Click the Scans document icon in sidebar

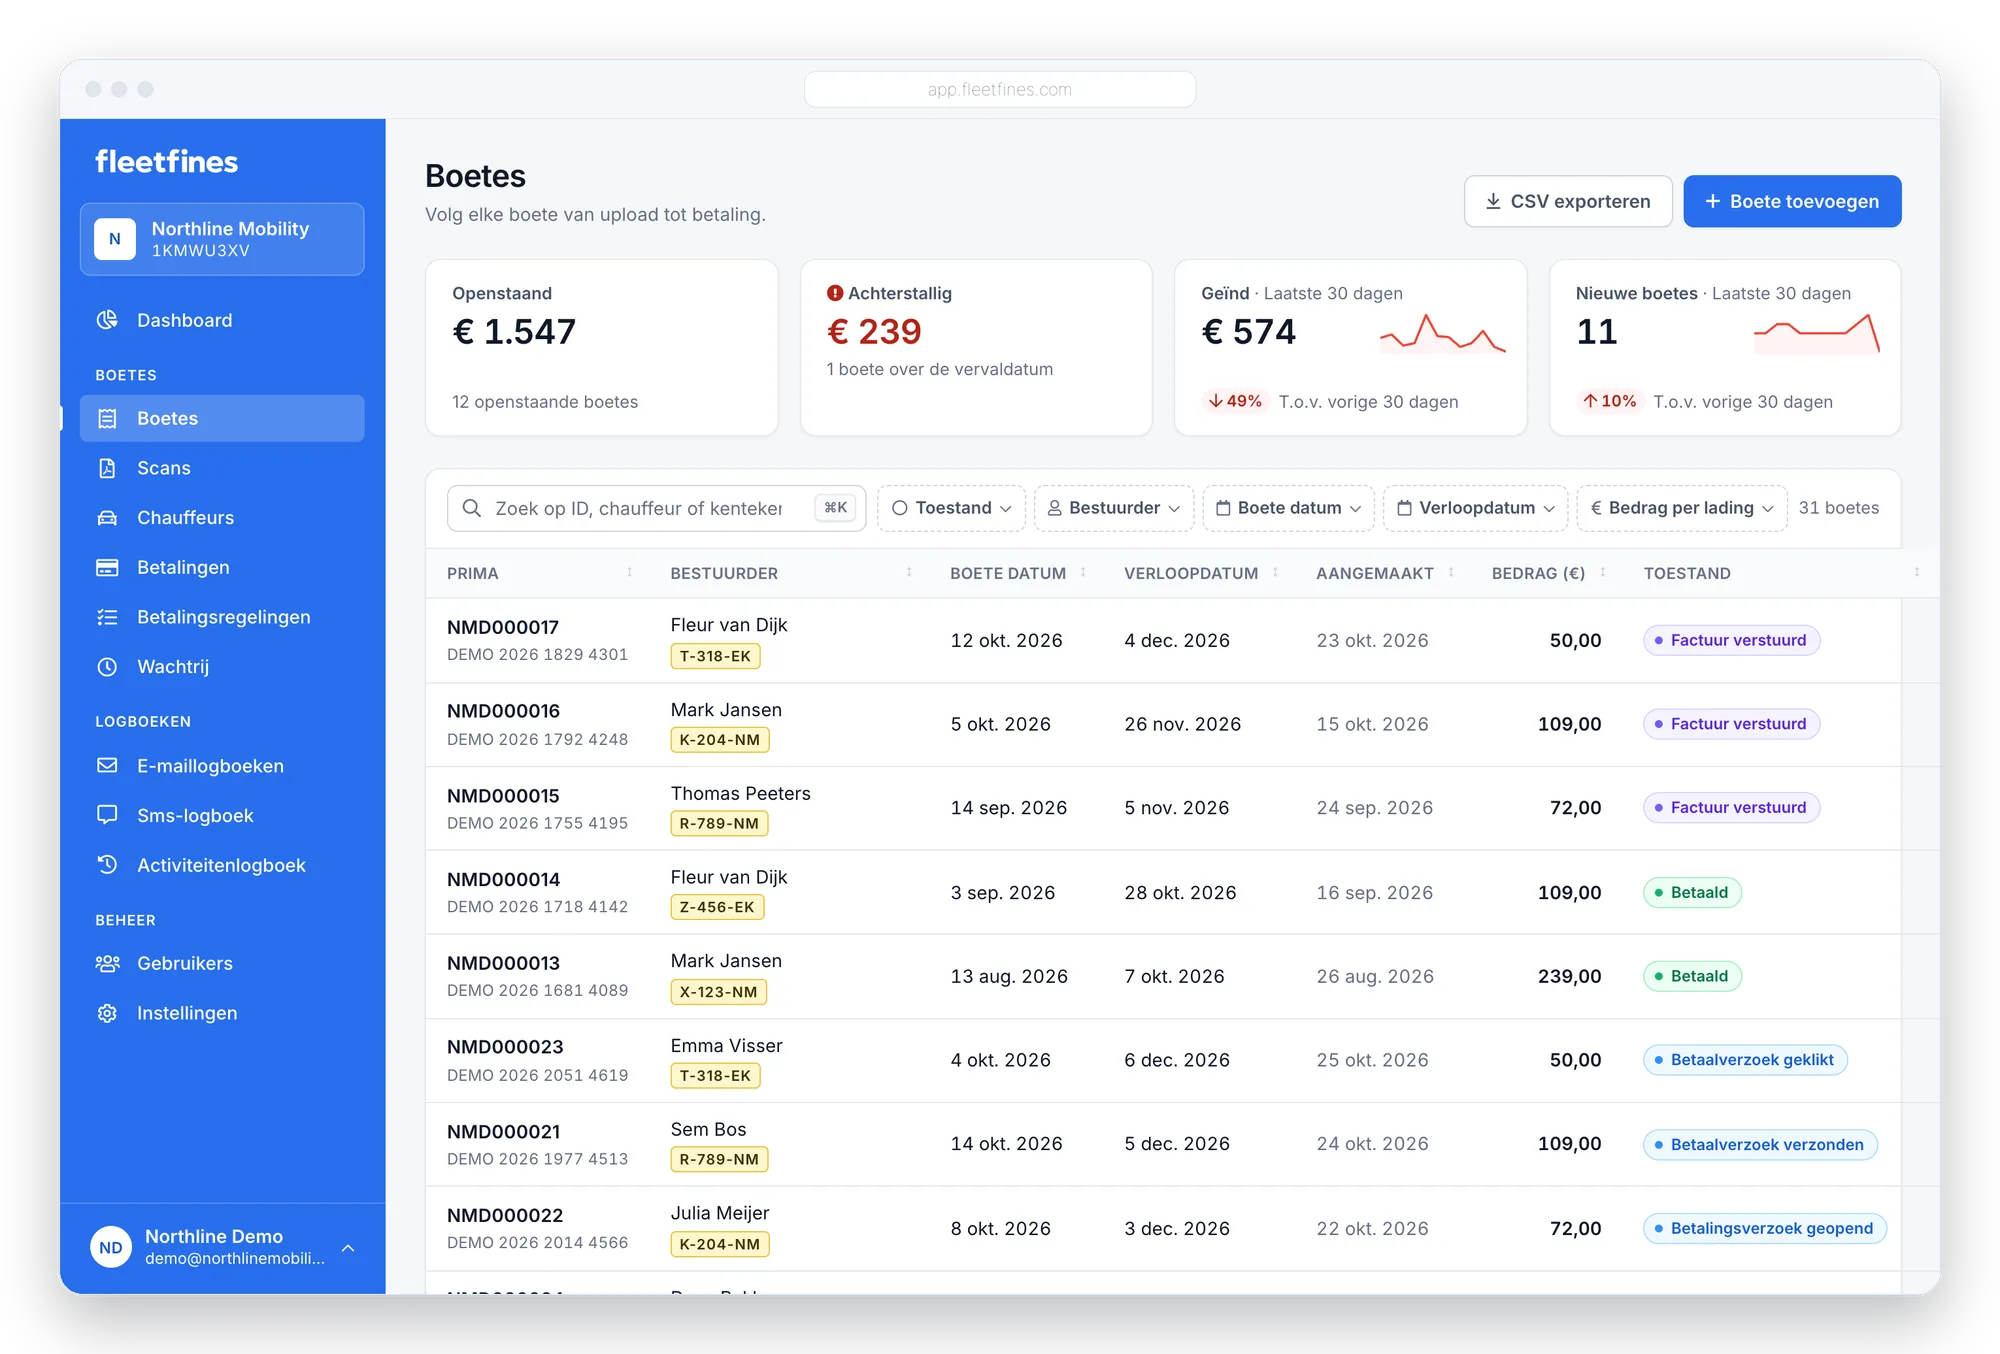(107, 468)
